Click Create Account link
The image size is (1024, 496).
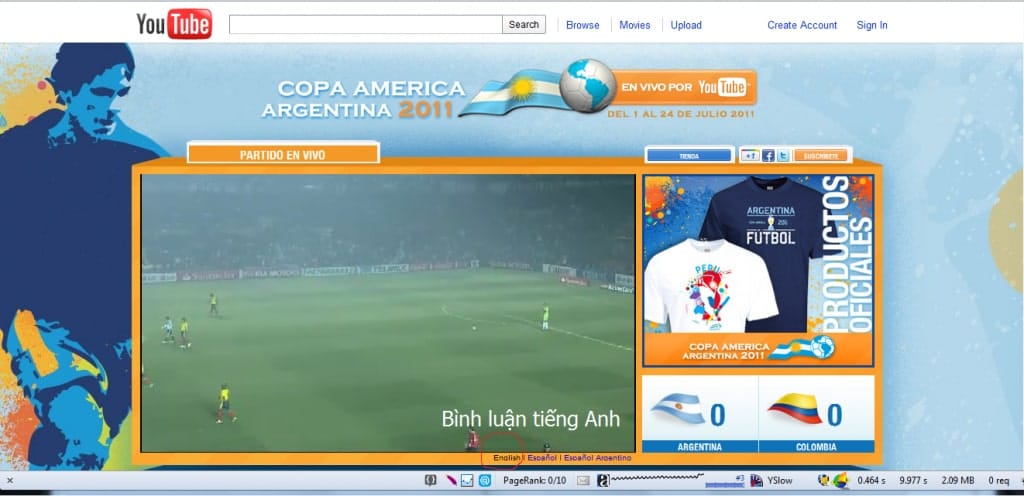tap(802, 25)
